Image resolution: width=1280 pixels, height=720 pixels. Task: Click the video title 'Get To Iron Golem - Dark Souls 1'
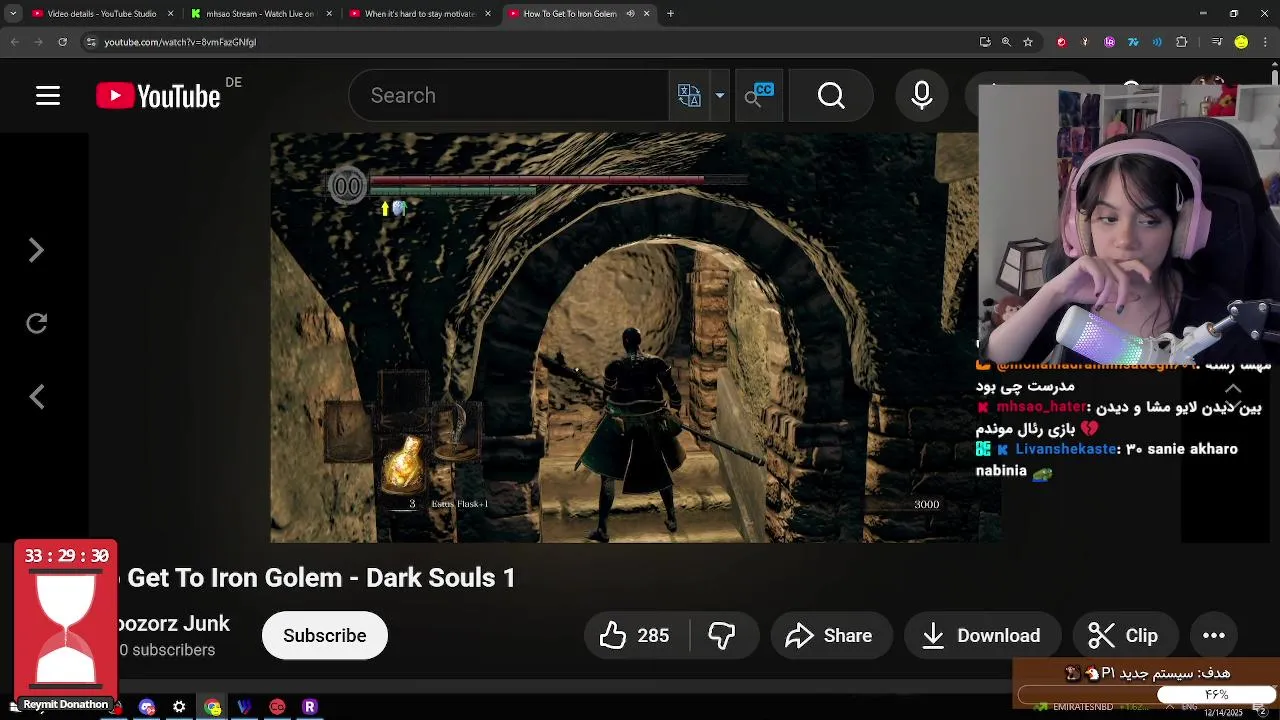point(321,578)
